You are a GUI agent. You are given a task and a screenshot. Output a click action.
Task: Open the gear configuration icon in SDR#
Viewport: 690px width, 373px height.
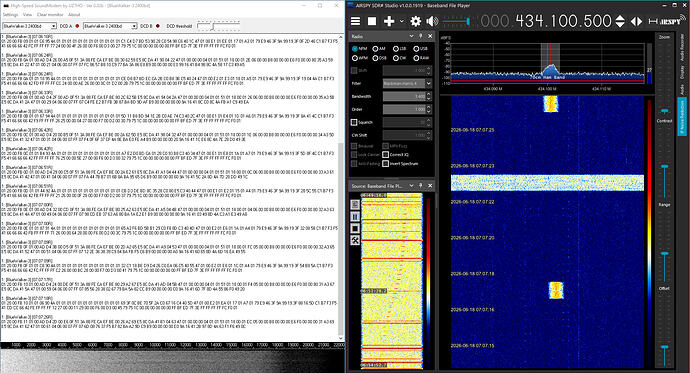(415, 21)
